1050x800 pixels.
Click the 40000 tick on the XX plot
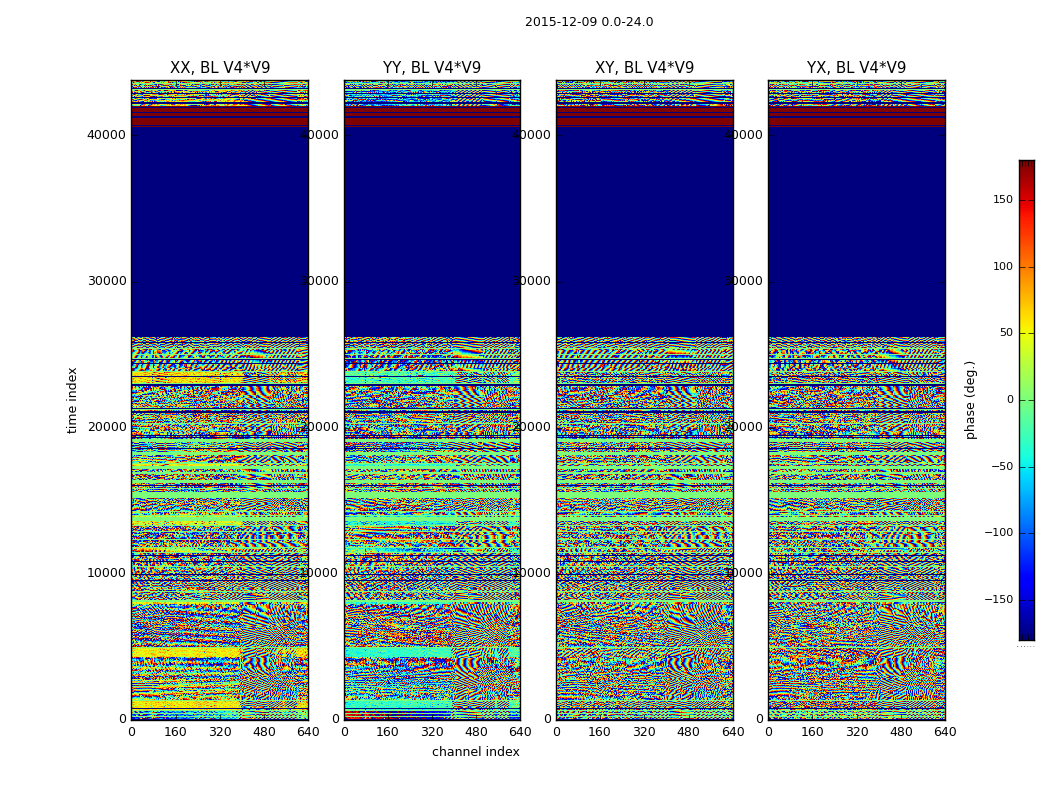(x=106, y=135)
